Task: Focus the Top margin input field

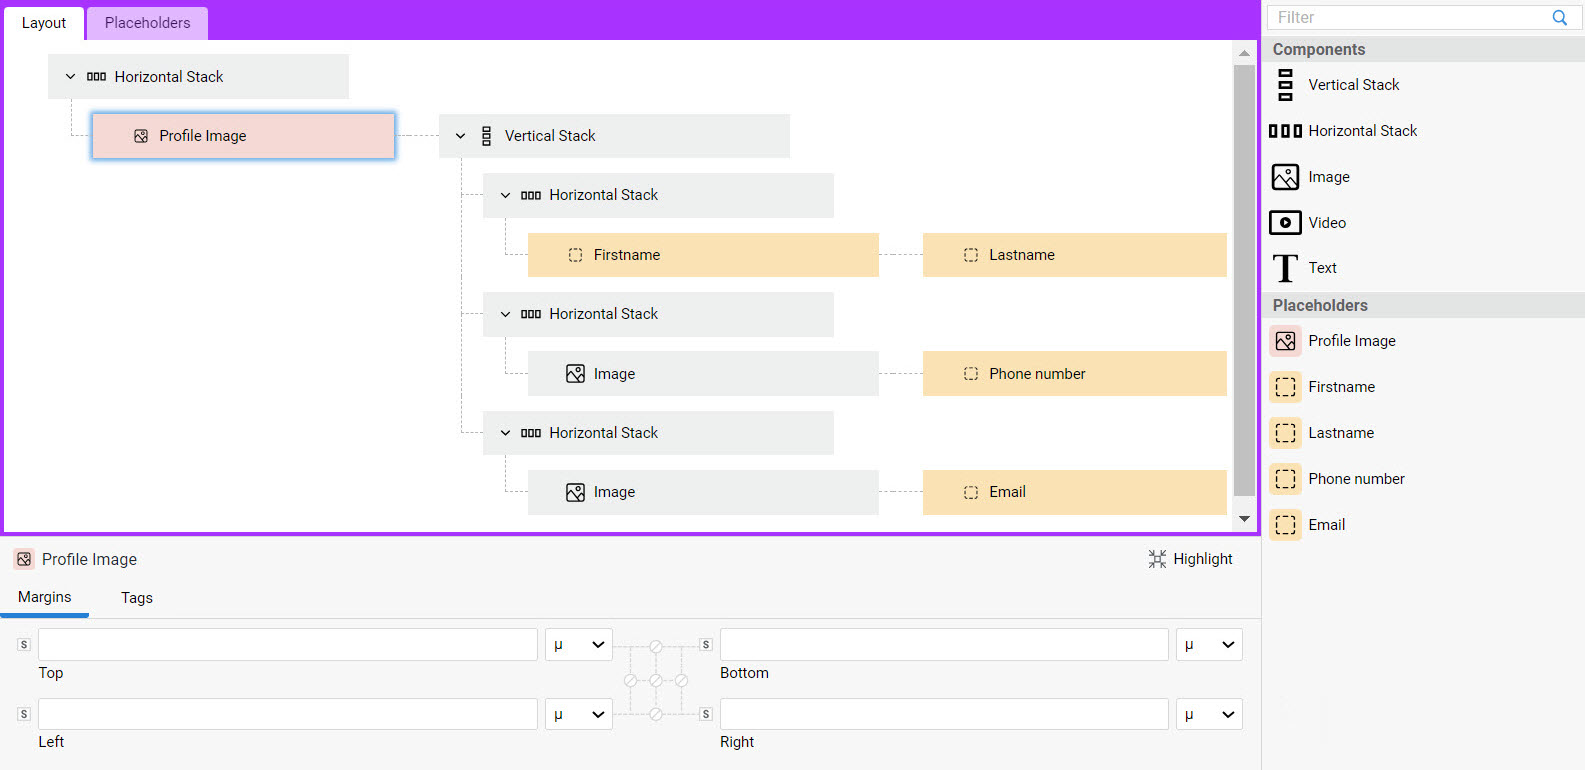Action: click(x=288, y=645)
